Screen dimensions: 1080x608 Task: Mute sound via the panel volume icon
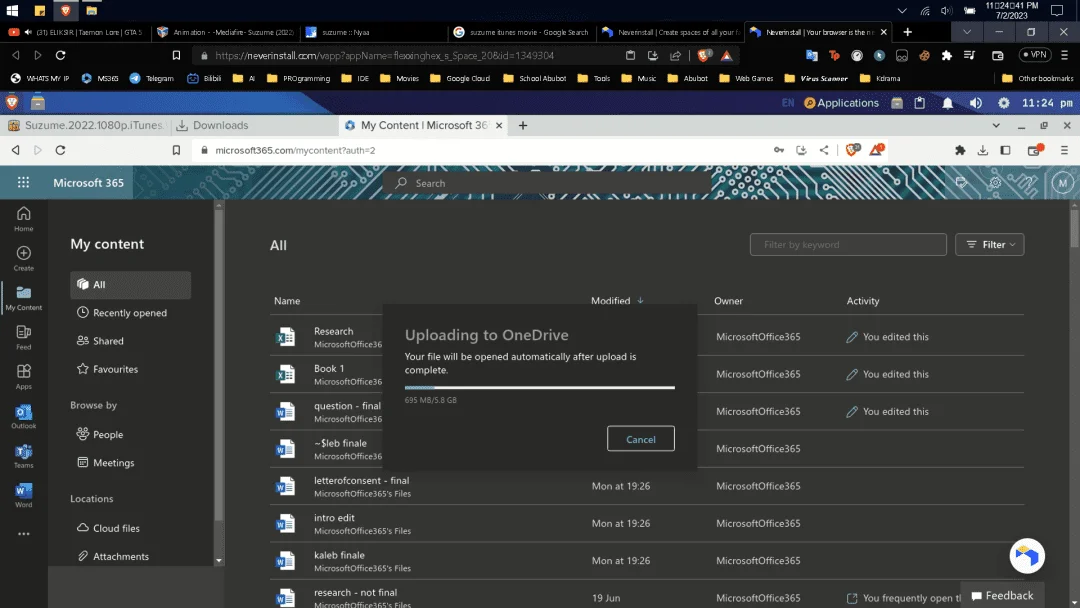976,103
